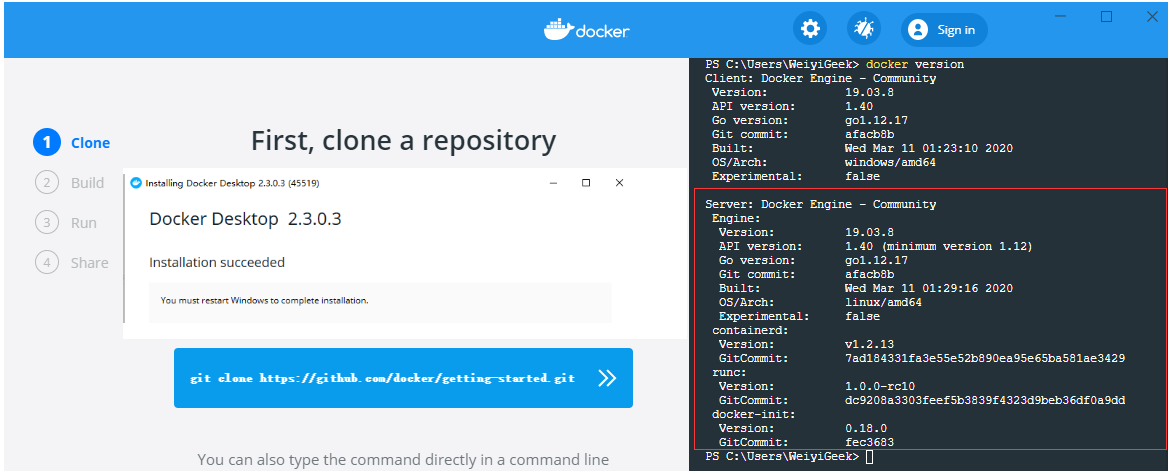
Task: Maximize the main Docker window
Action: pyautogui.click(x=1107, y=16)
